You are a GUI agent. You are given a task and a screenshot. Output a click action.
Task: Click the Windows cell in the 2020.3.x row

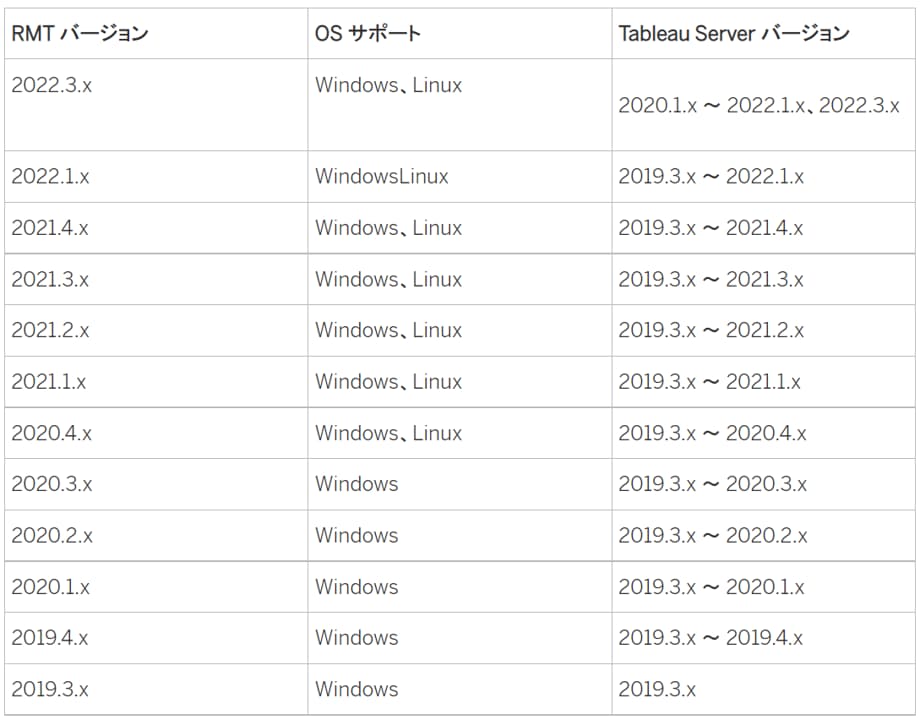(460, 484)
